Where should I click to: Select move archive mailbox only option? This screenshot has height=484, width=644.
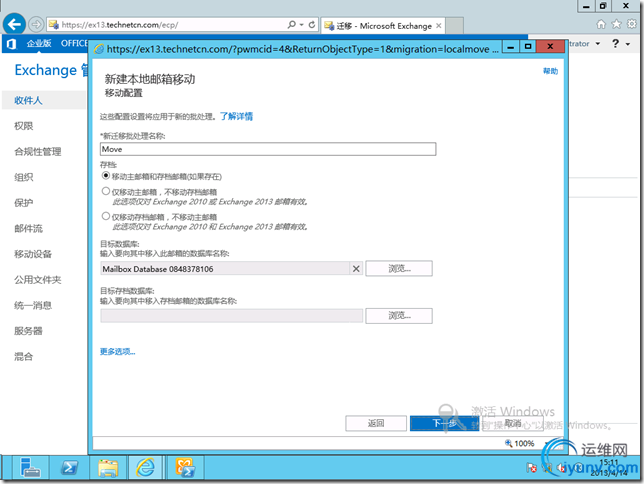(x=106, y=216)
